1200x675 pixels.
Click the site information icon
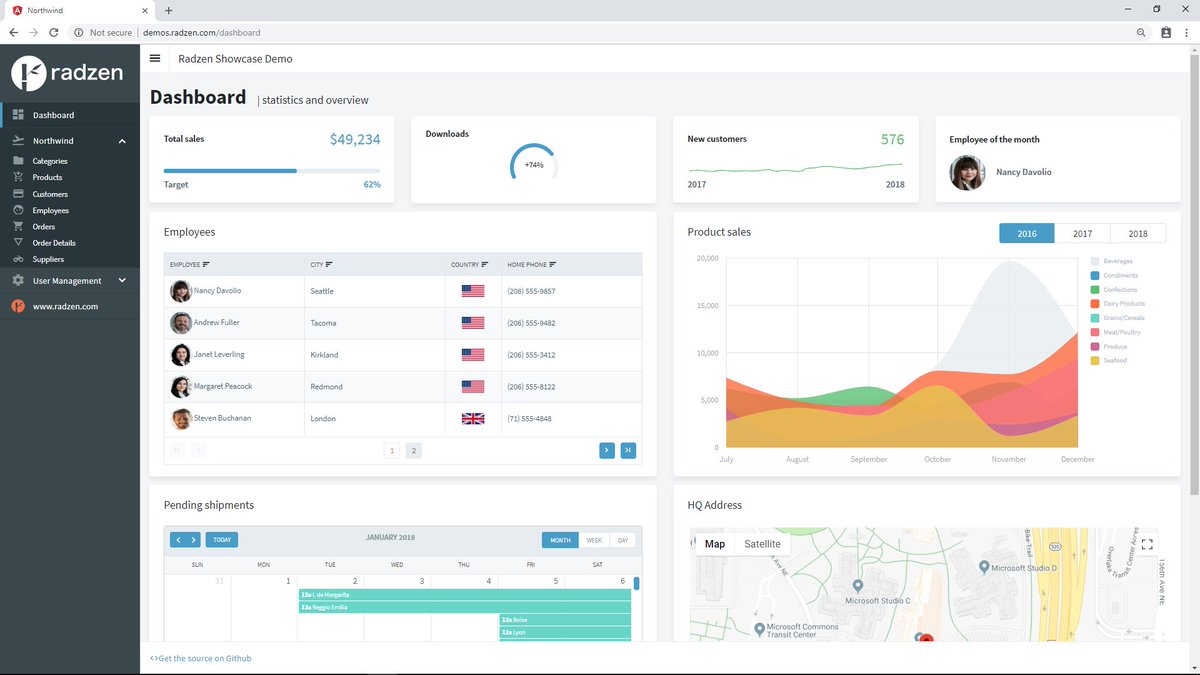(77, 32)
